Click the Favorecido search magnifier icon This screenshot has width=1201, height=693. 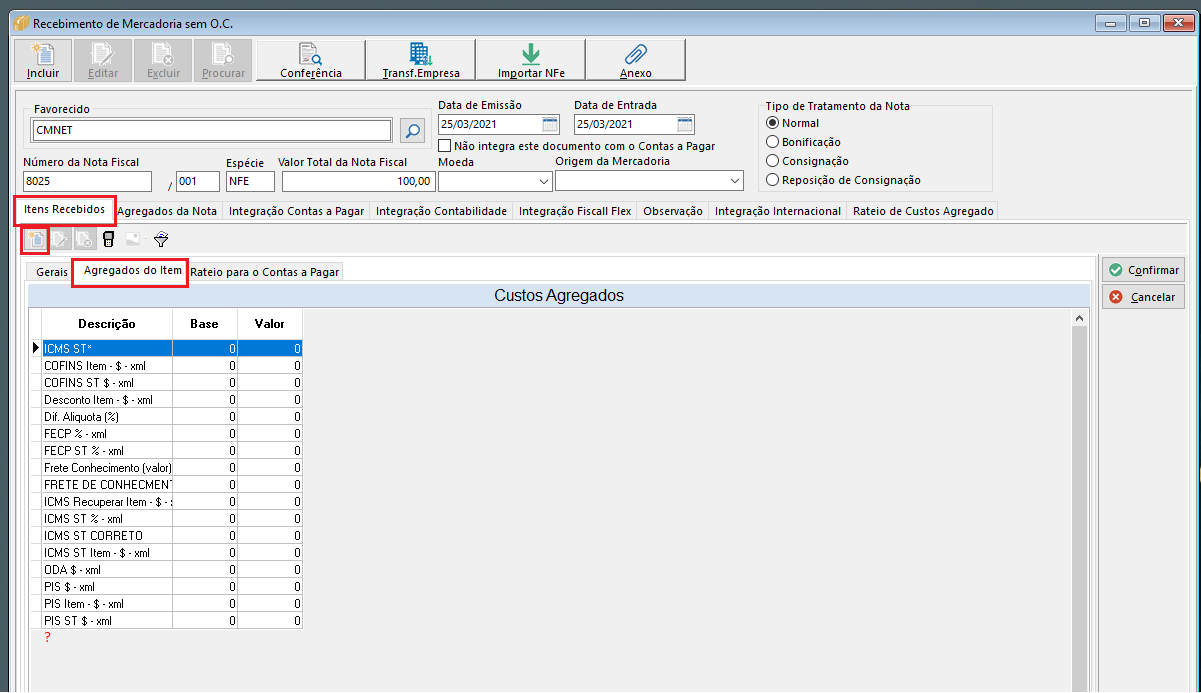click(x=413, y=130)
